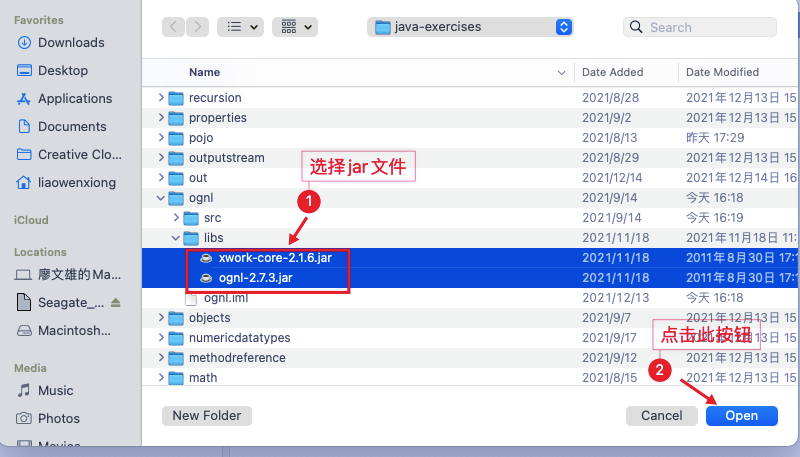This screenshot has height=457, width=800.
Task: Select the recursion folder icon
Action: click(x=176, y=98)
